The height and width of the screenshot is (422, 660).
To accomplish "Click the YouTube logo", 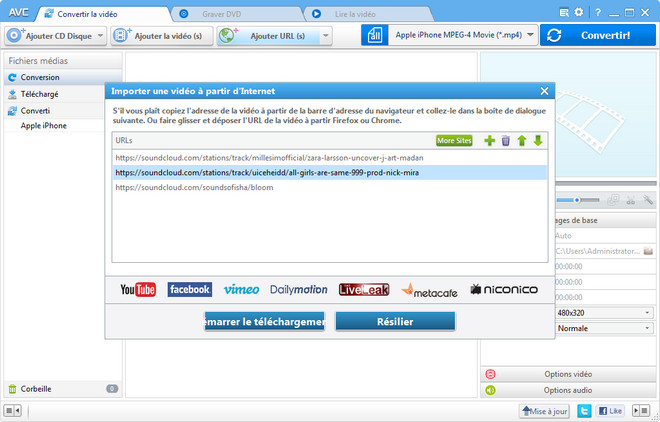I will click(138, 290).
